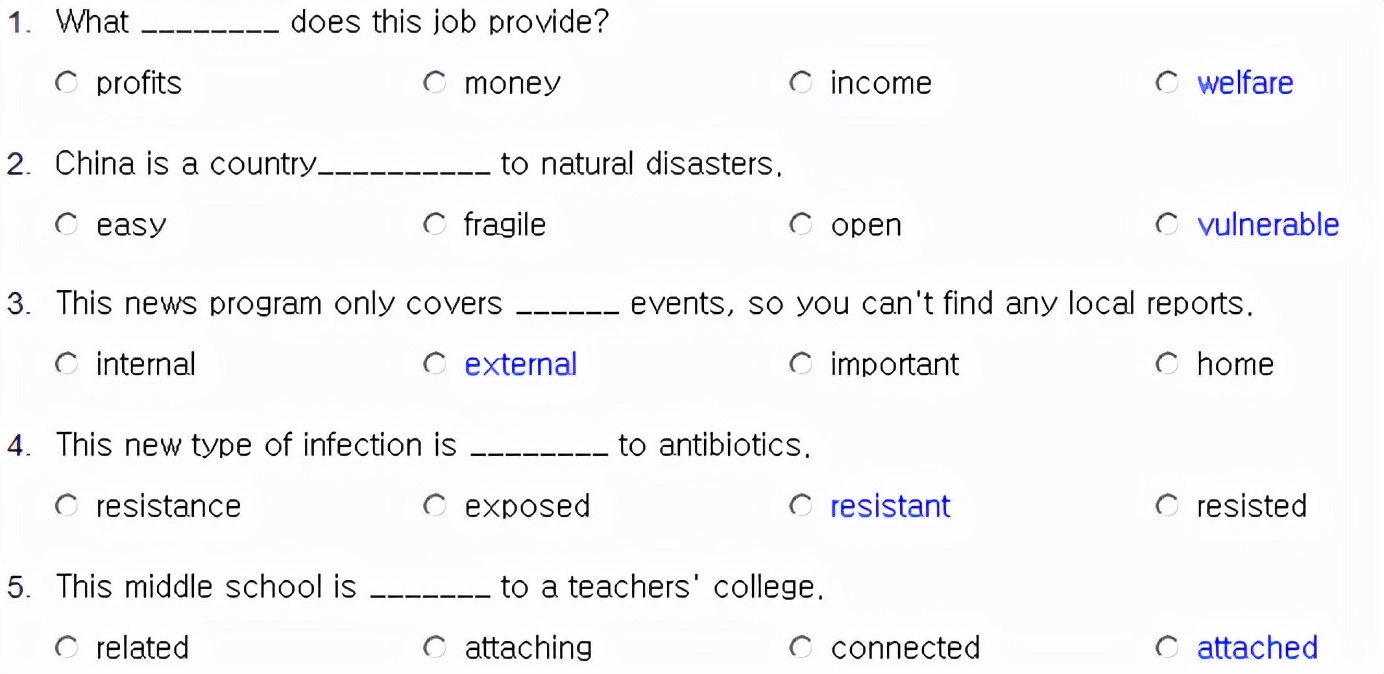1384x674 pixels.
Task: Select 'exposed' for question 4
Action: (x=434, y=506)
